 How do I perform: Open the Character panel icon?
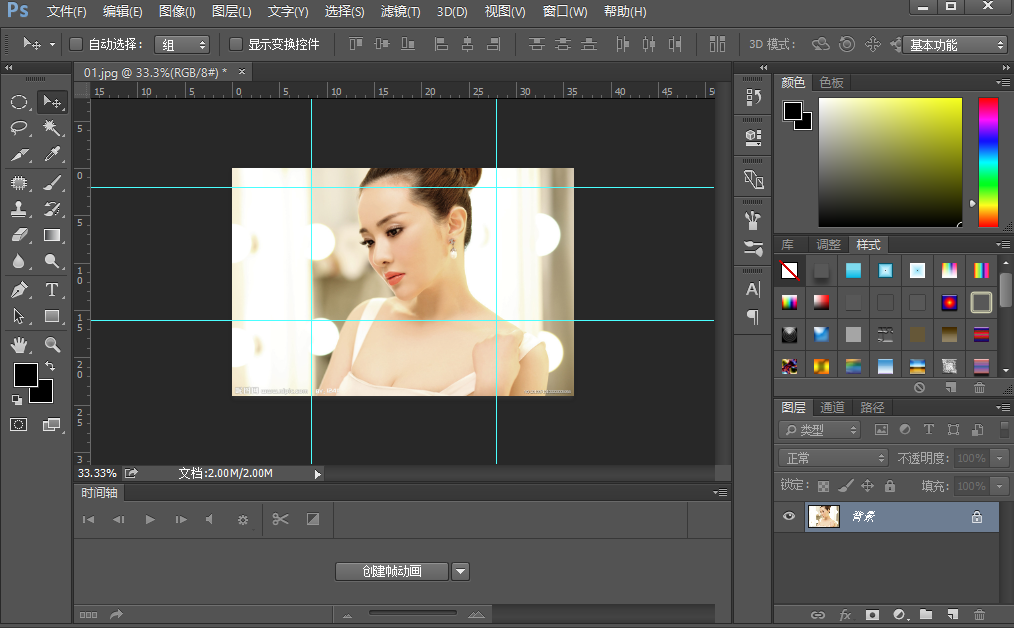pos(753,289)
